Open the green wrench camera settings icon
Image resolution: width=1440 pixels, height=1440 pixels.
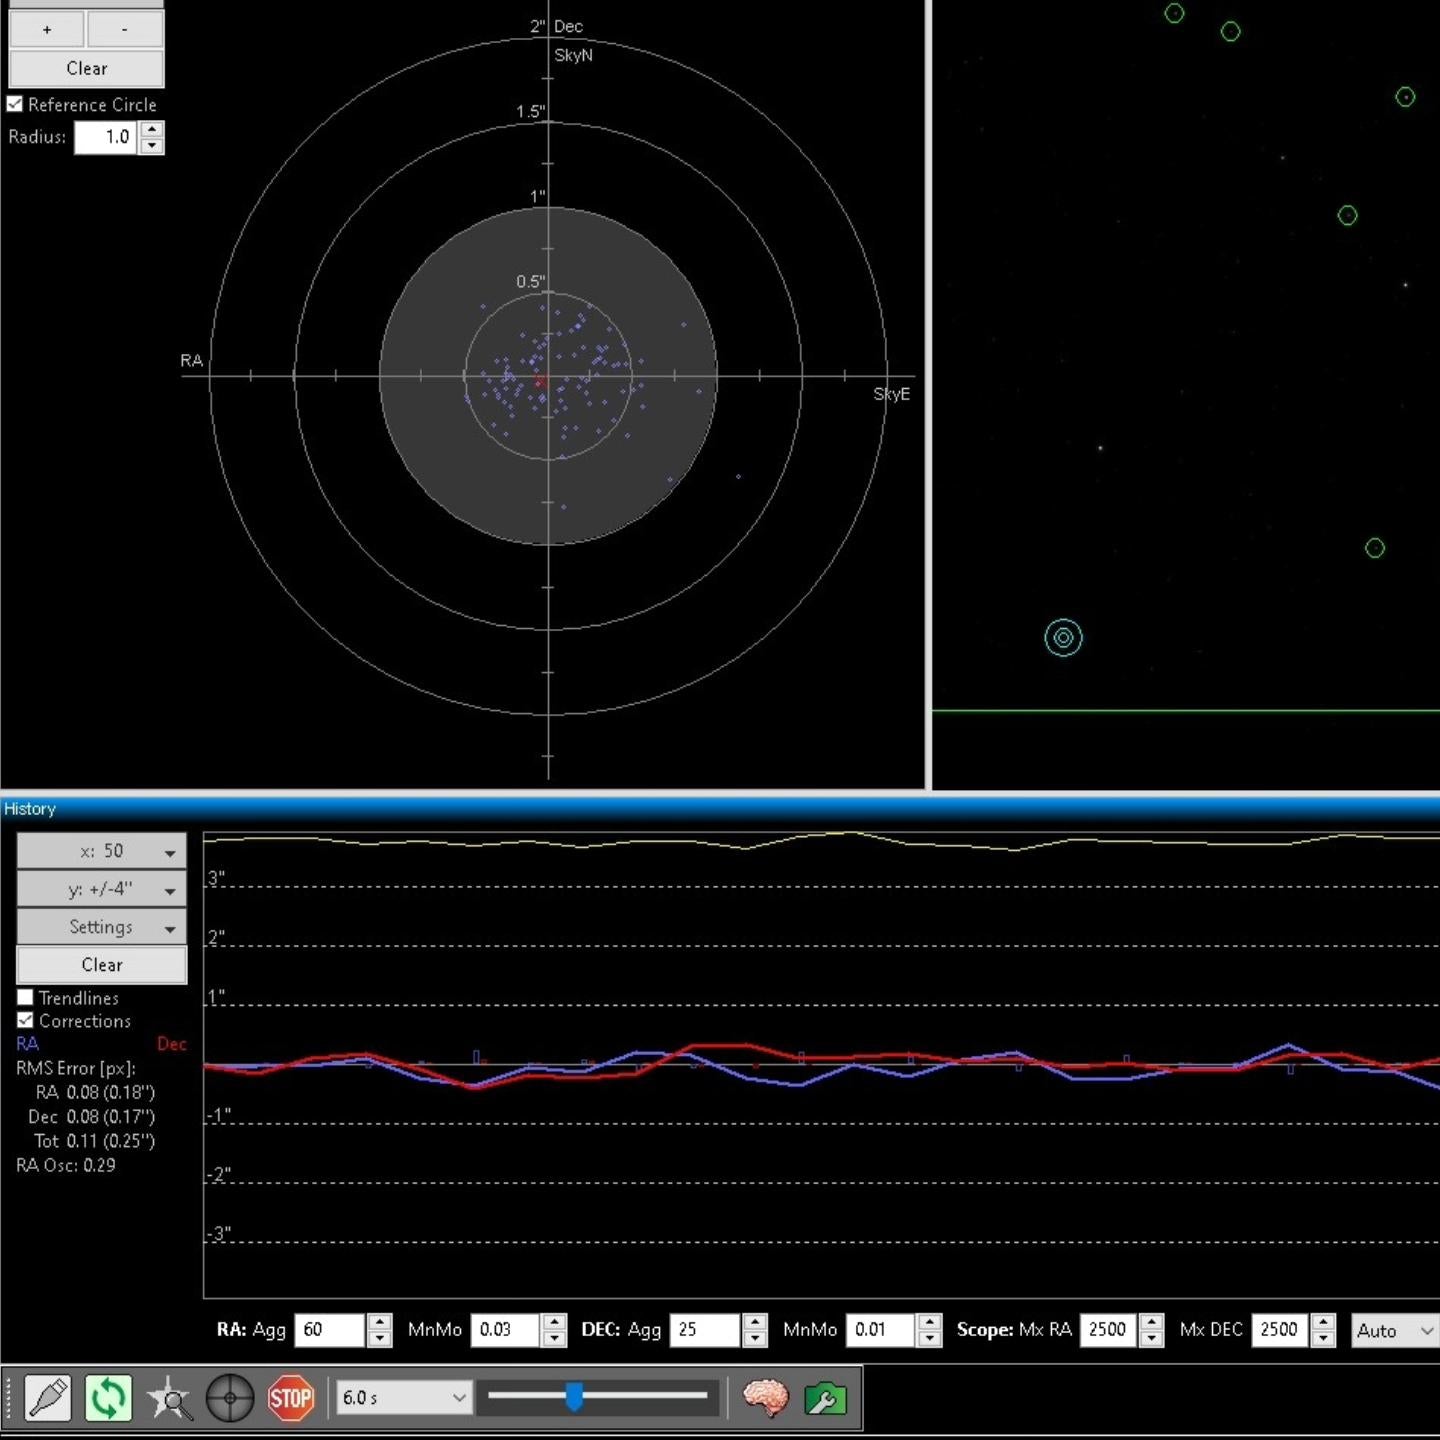825,1397
